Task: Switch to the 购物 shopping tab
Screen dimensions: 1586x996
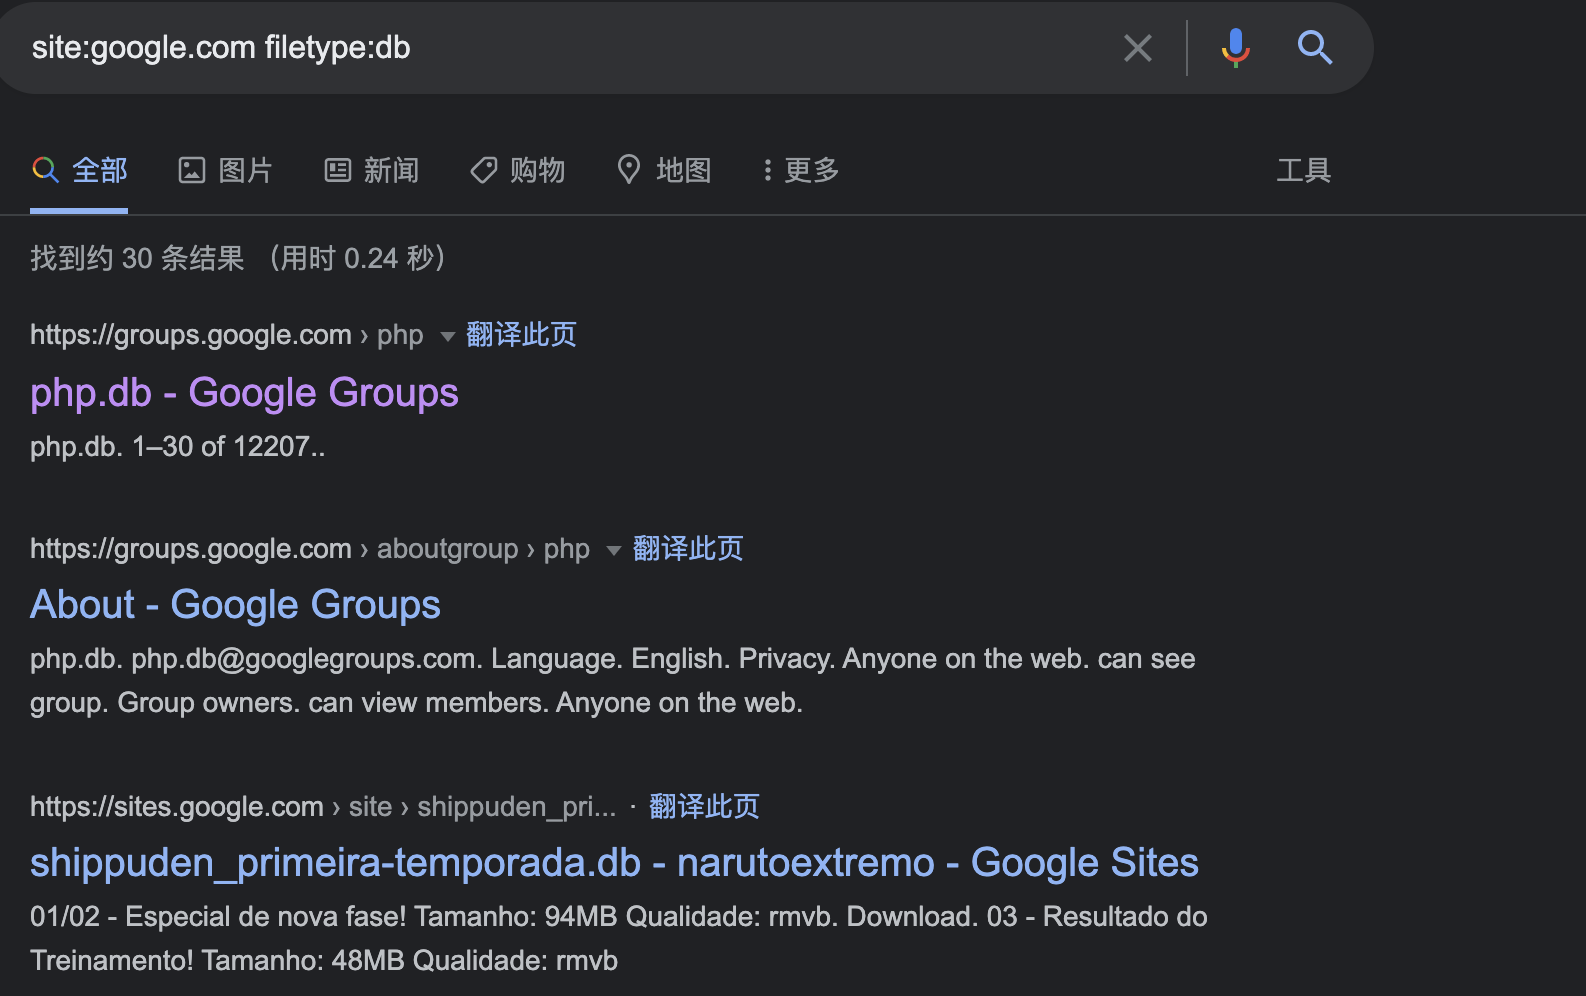Action: (x=518, y=170)
